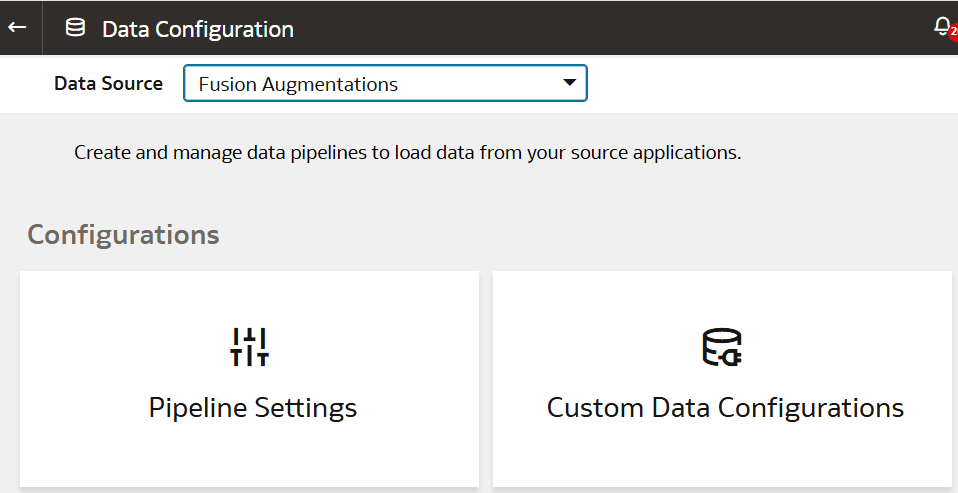Viewport: 958px width, 493px height.
Task: Click the Data Configuration page title
Action: pos(198,29)
